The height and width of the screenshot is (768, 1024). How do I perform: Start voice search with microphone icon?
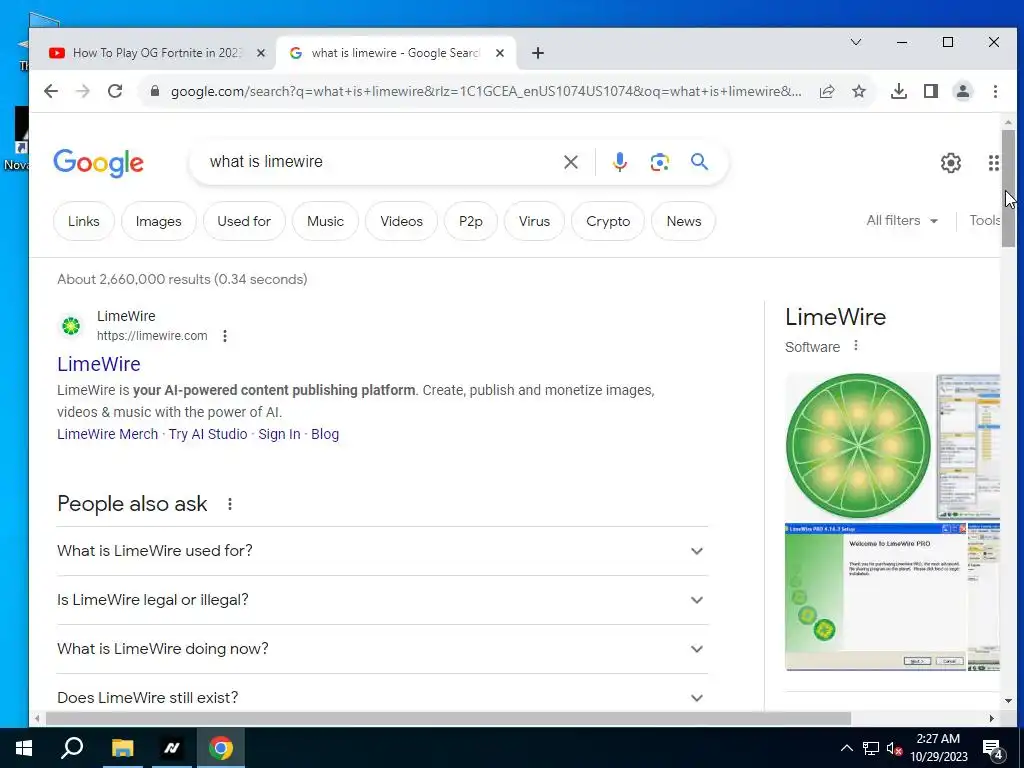620,162
